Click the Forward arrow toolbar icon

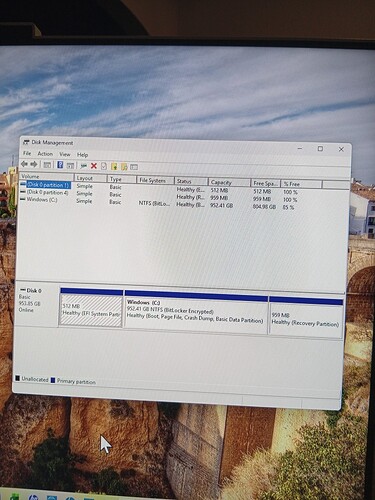click(34, 164)
